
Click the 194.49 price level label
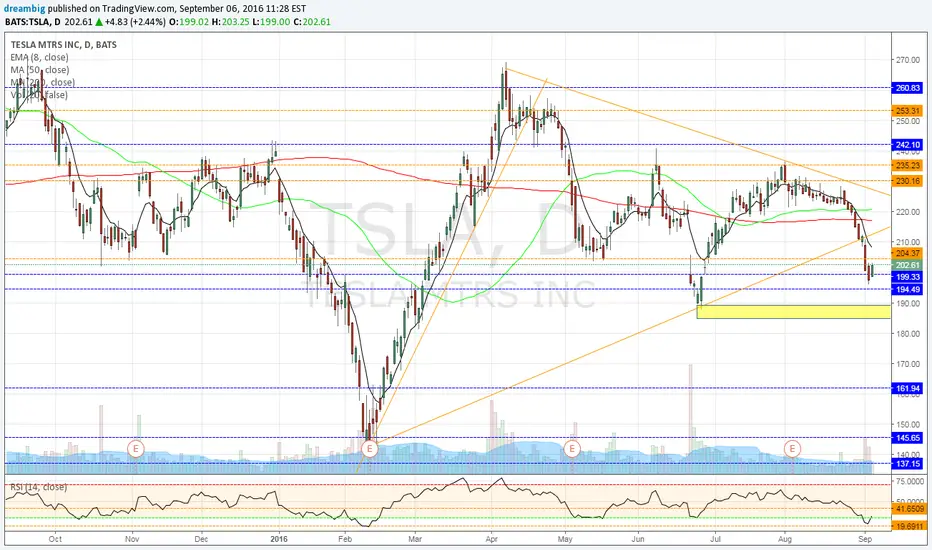[908, 290]
